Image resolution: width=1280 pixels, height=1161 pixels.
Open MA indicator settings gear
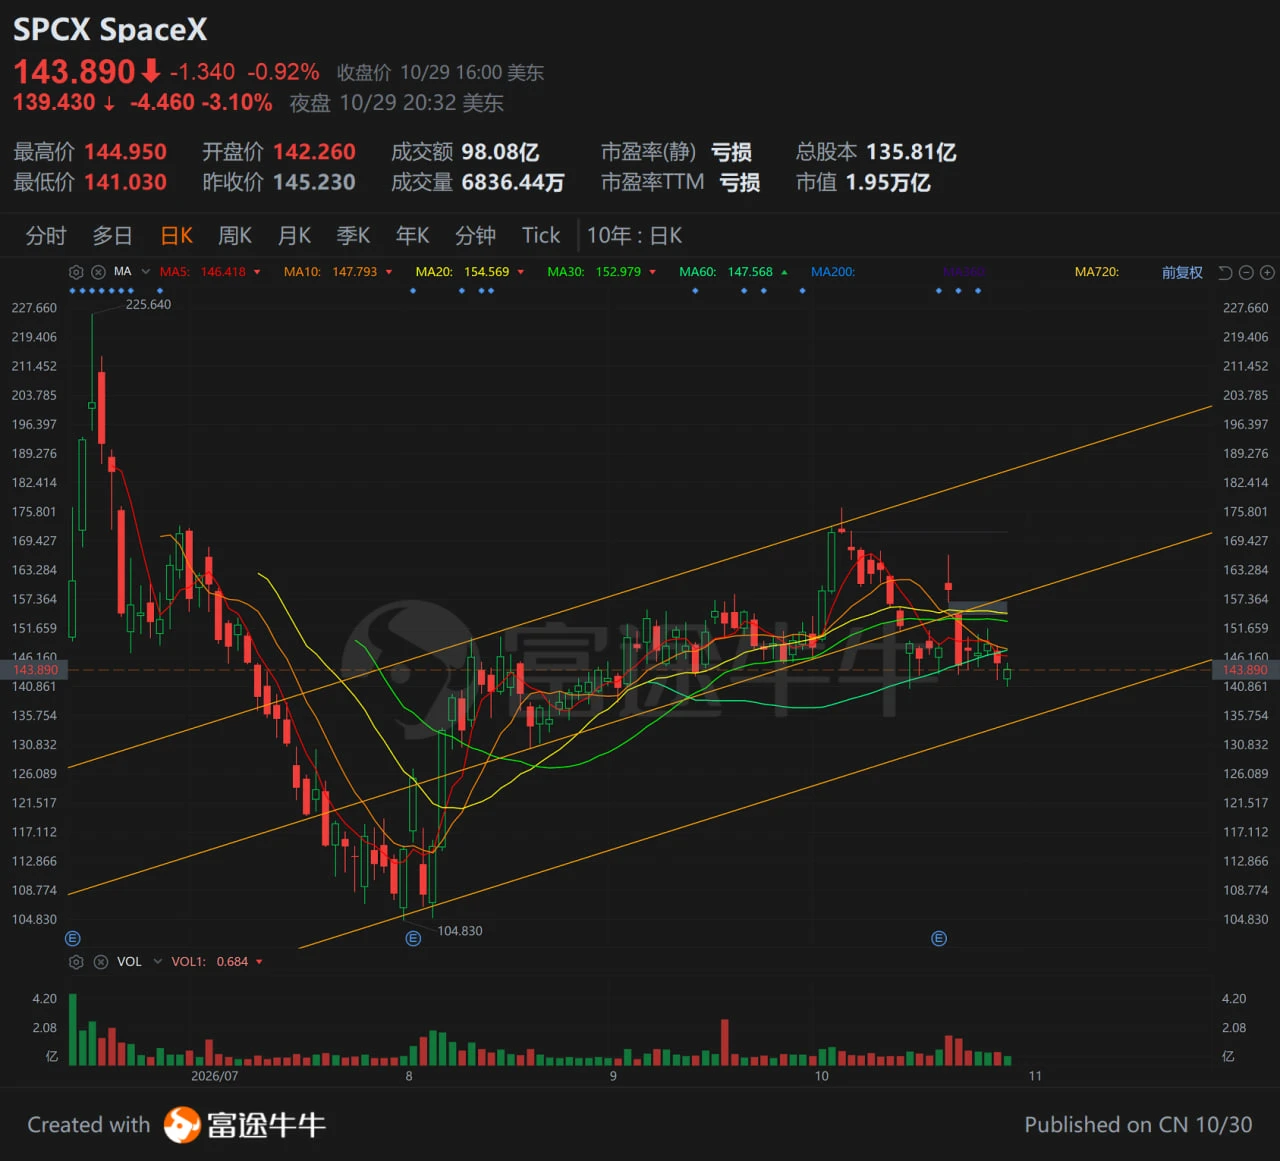coord(76,272)
